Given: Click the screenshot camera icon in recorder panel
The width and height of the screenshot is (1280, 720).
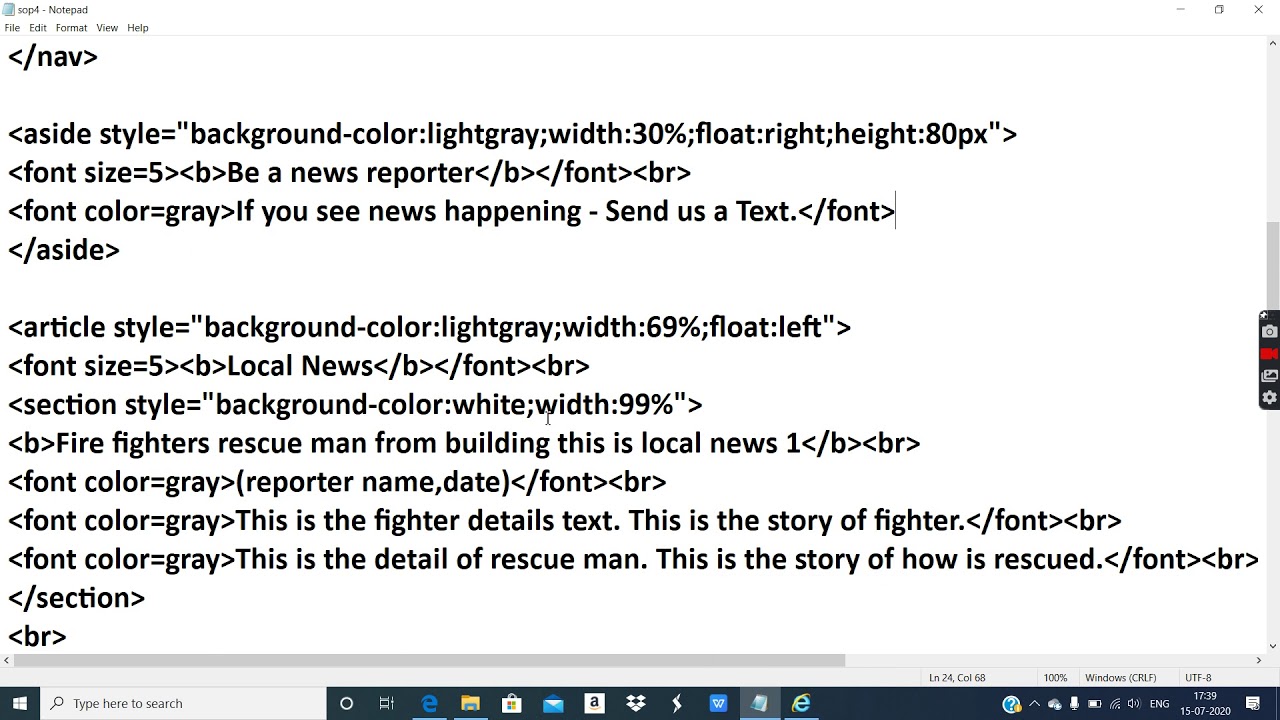Looking at the screenshot, I should 1270,332.
